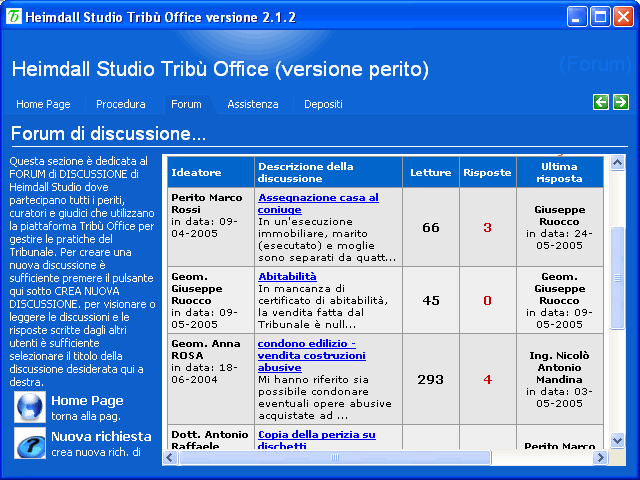Click the 'Forum di discussione...' heading
640x480 pixels.
[109, 134]
